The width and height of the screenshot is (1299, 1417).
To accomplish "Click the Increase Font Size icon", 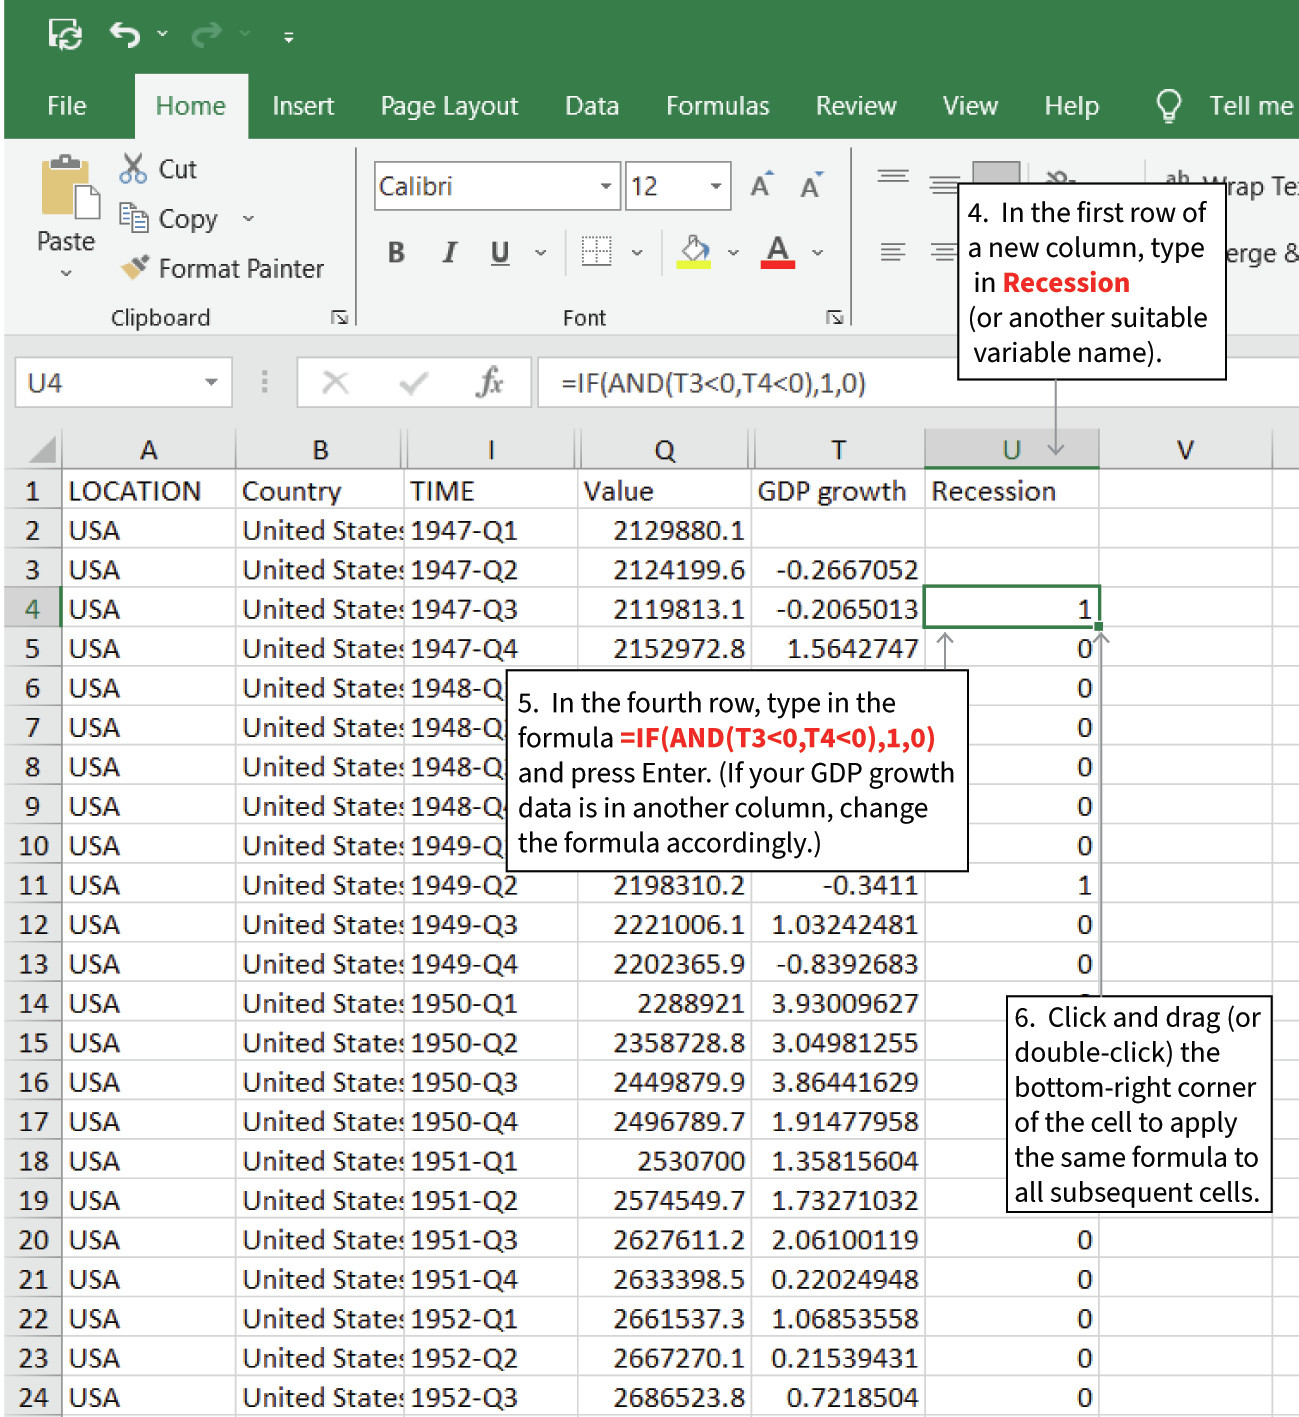I will [759, 183].
